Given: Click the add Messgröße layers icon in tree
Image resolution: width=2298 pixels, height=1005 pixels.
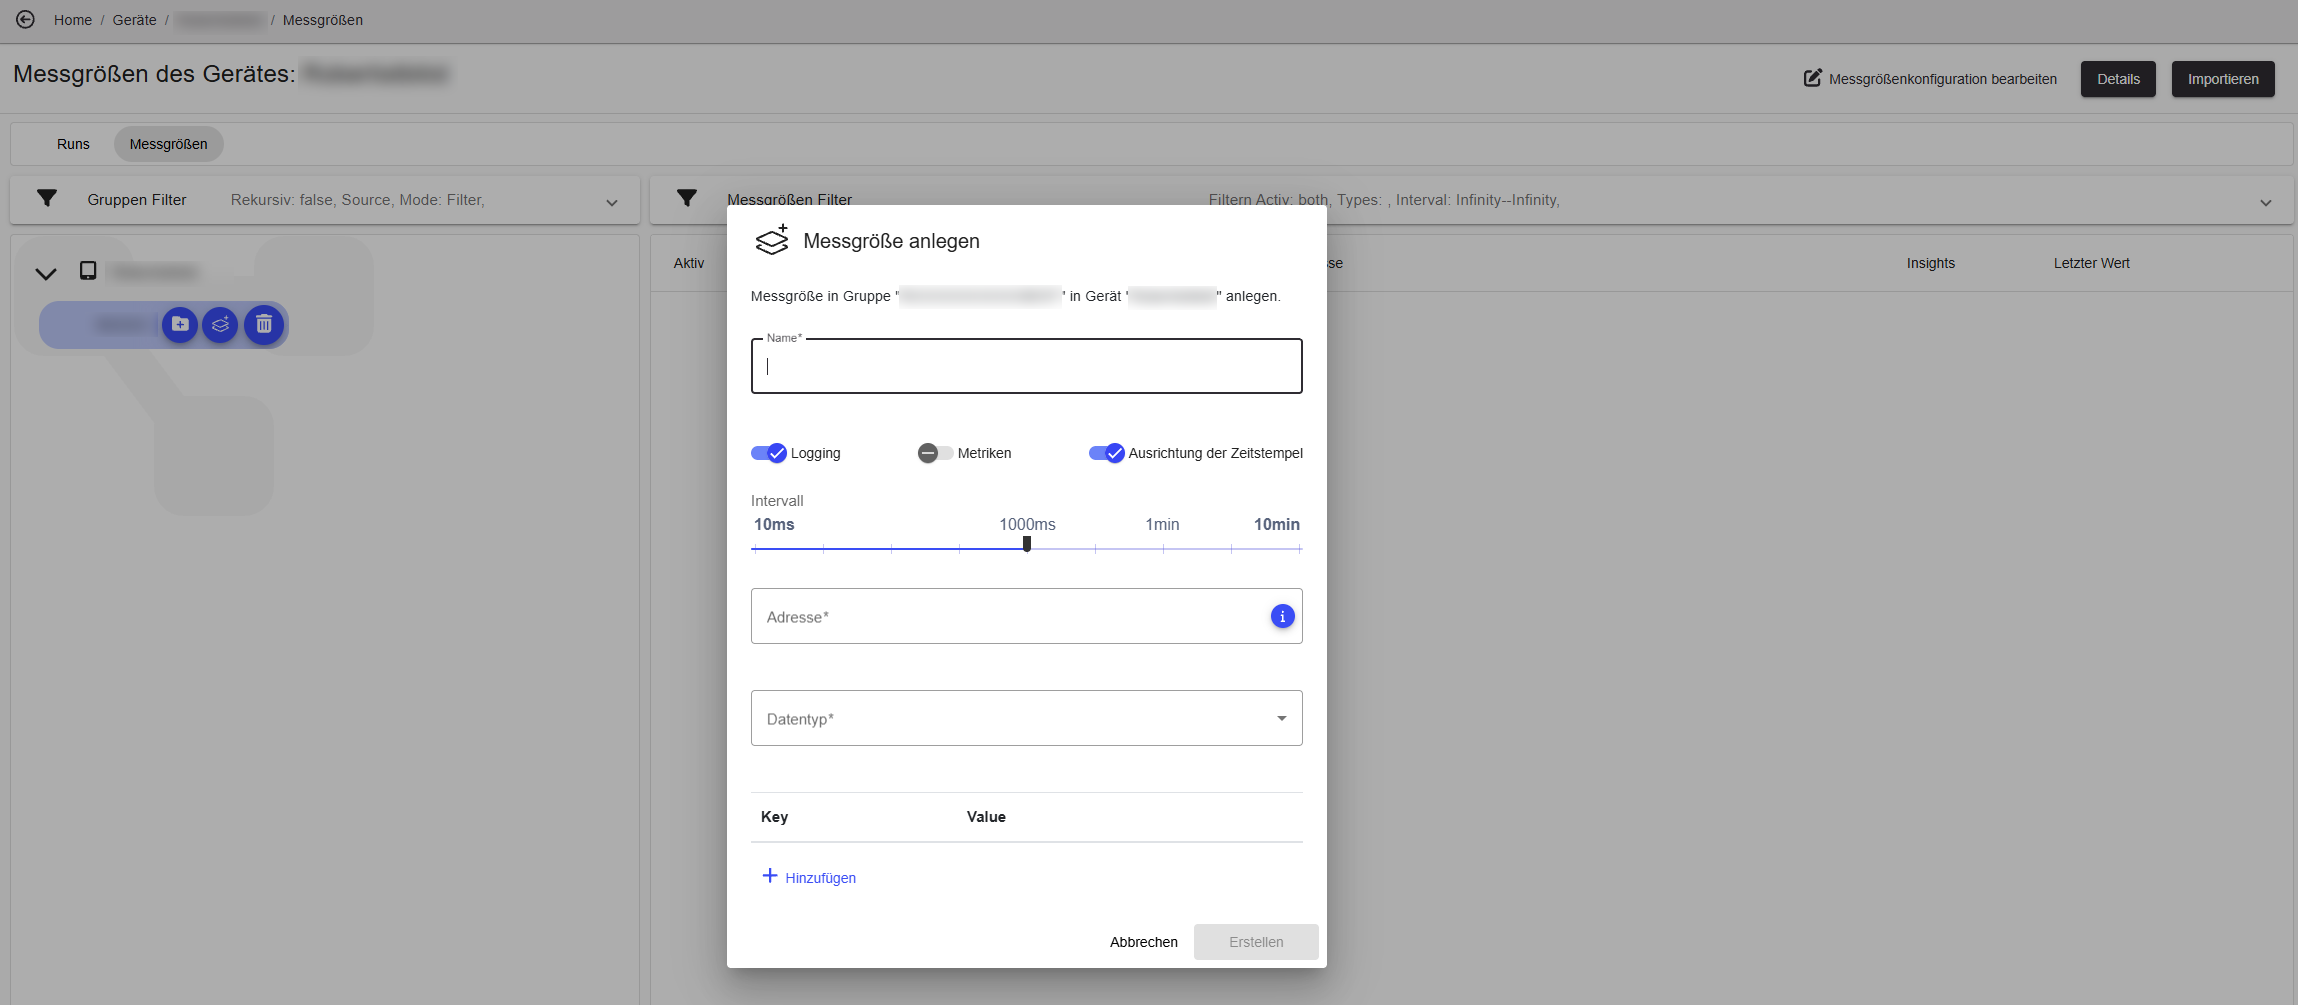Looking at the screenshot, I should [x=221, y=324].
